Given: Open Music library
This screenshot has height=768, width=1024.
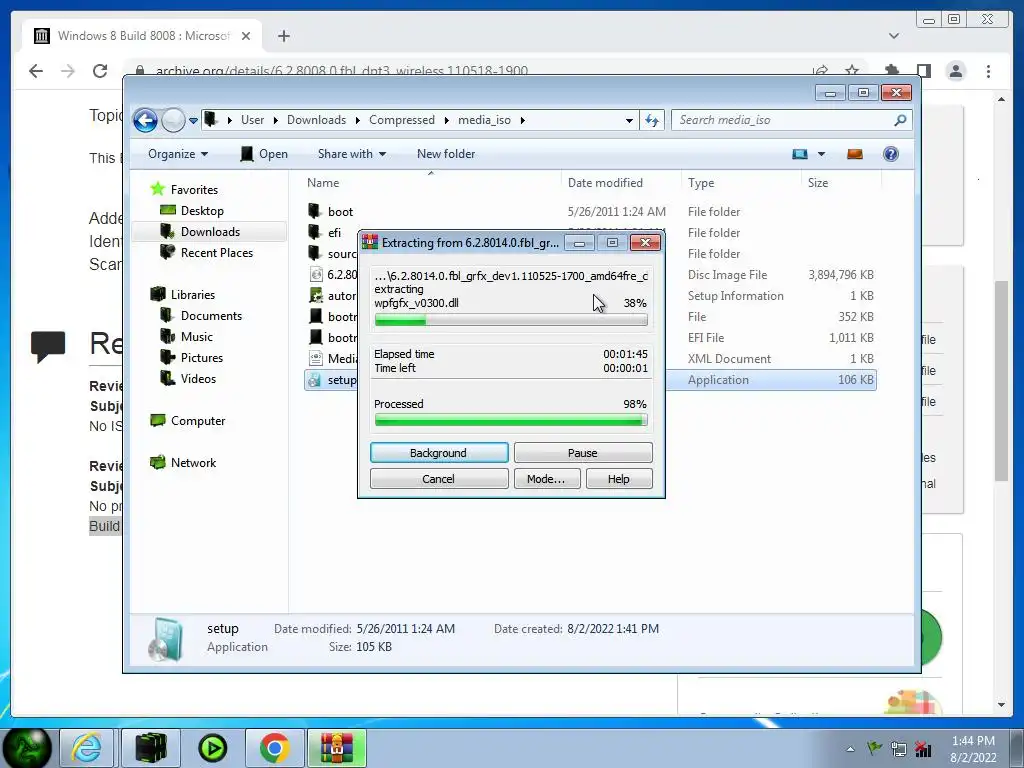Looking at the screenshot, I should 197,336.
